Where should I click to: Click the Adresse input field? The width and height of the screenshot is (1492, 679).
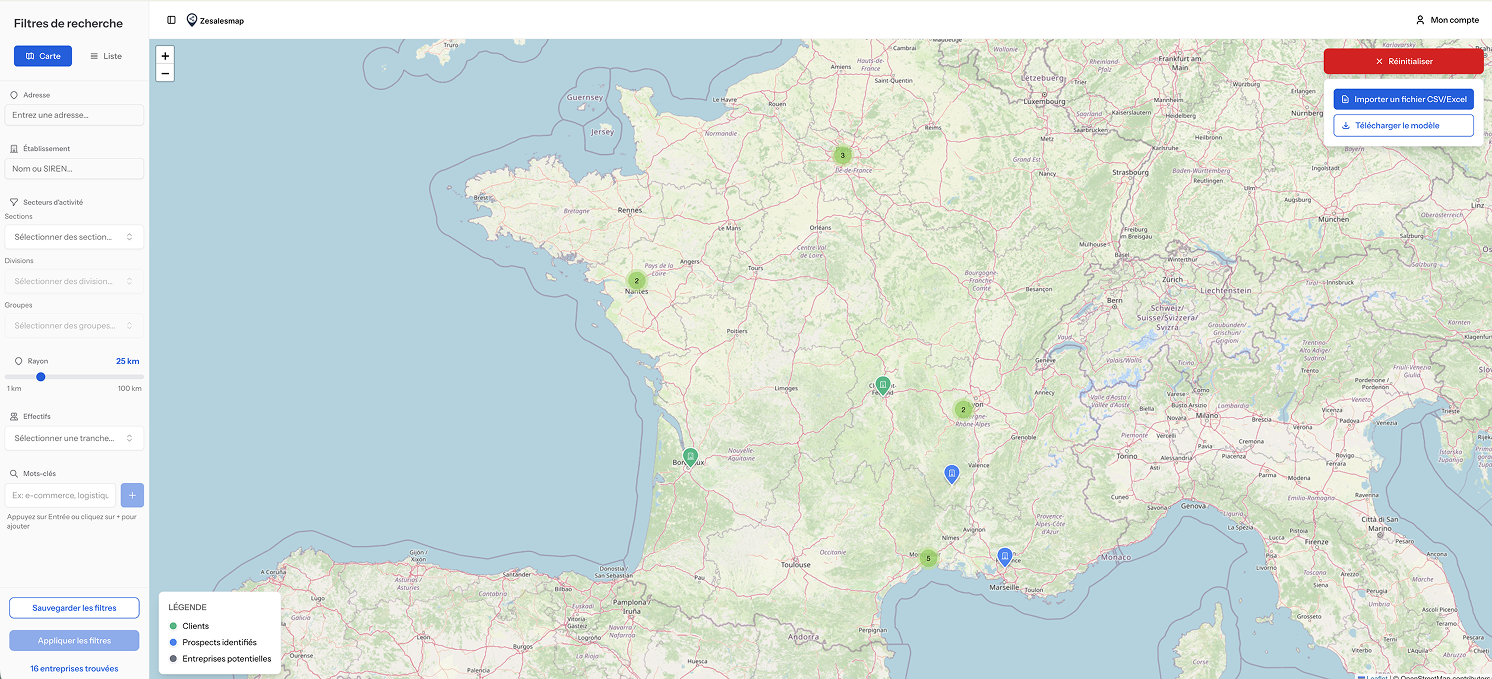(x=74, y=115)
